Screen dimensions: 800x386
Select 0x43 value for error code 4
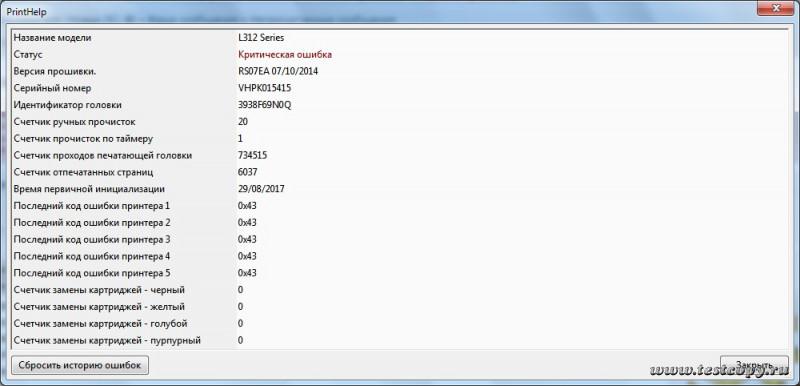pos(247,256)
